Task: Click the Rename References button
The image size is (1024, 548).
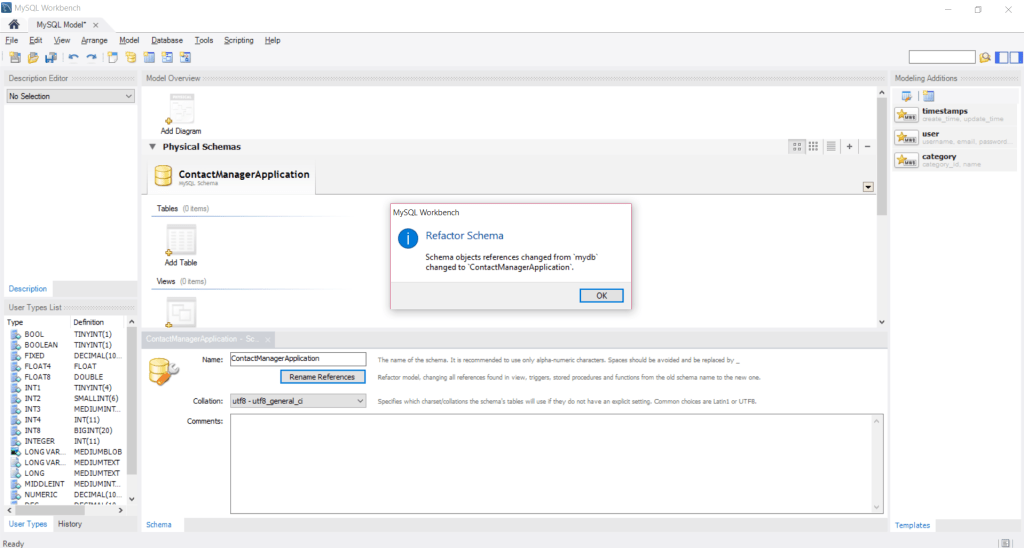Action: point(322,377)
